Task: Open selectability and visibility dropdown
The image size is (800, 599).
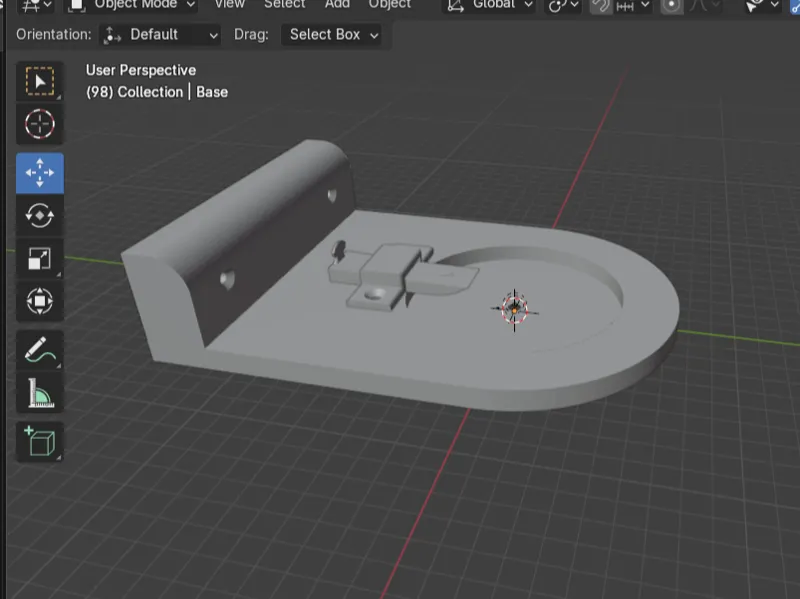Action: click(x=762, y=5)
